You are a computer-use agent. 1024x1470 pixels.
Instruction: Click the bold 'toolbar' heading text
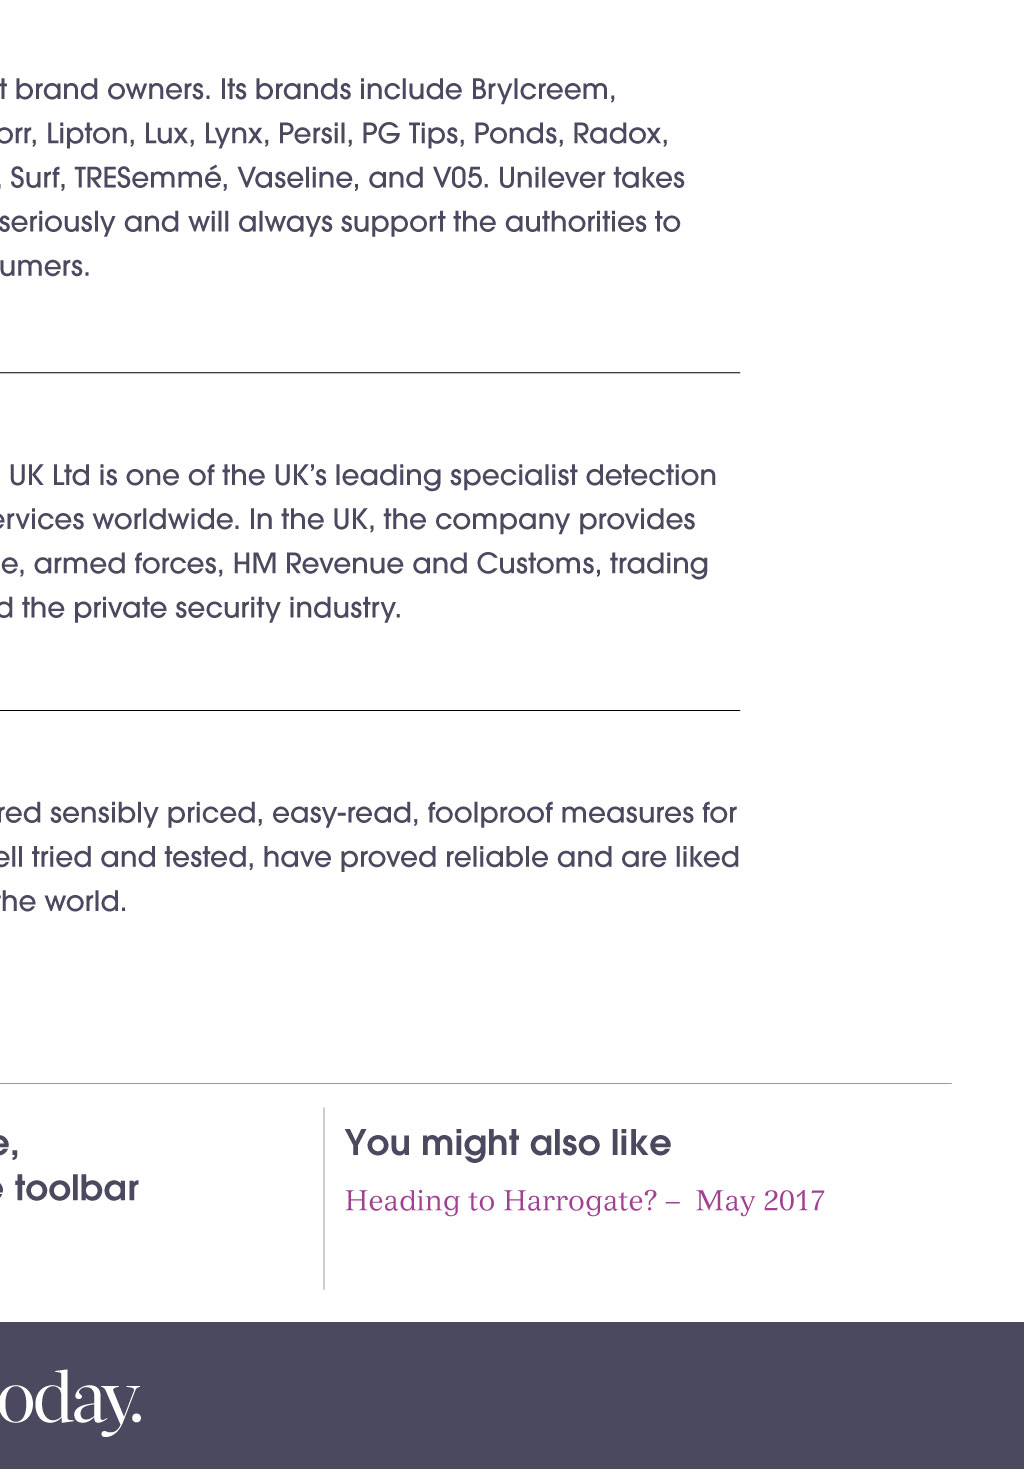(x=77, y=1188)
